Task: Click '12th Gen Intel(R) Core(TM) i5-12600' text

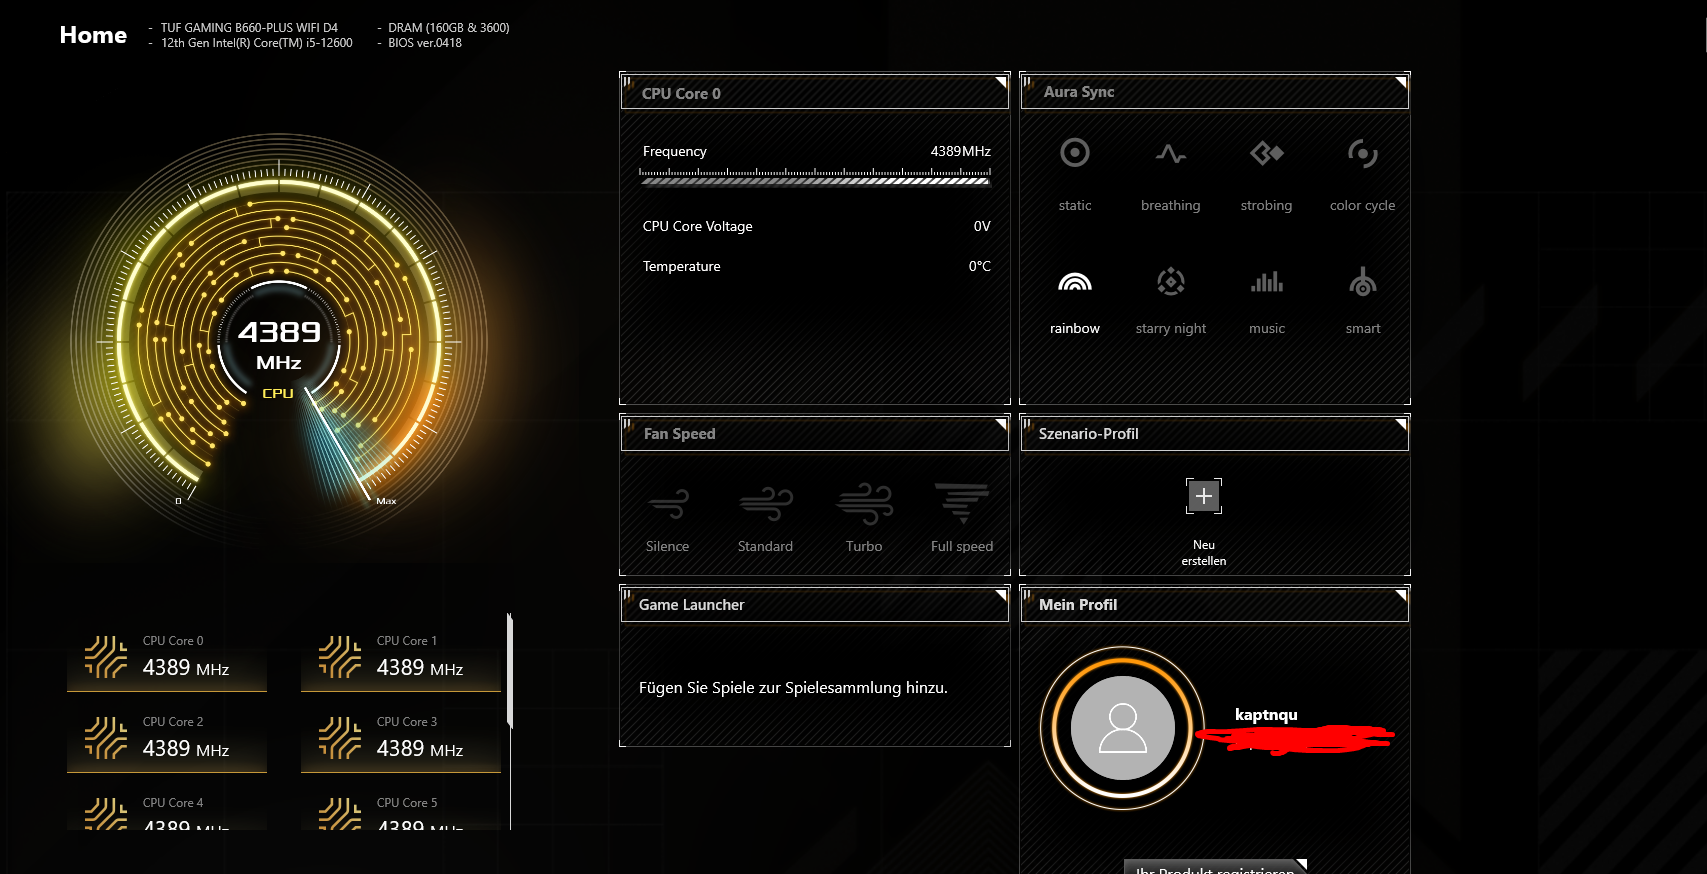Action: (257, 43)
